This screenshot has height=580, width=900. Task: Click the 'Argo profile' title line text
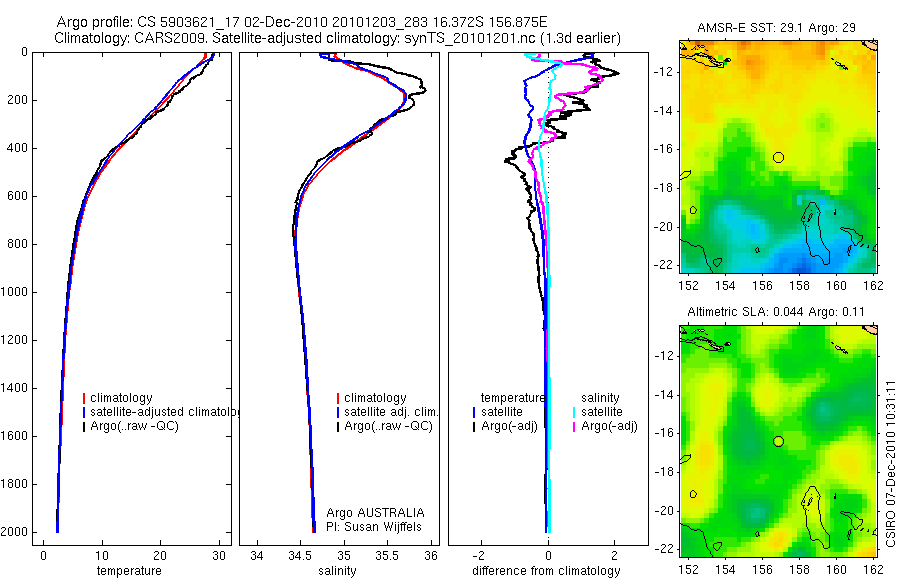pyautogui.click(x=302, y=22)
